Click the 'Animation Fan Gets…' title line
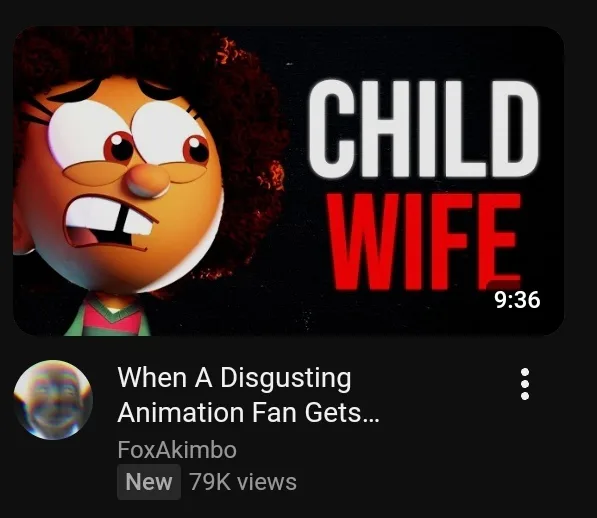Image resolution: width=597 pixels, height=518 pixels. coord(248,413)
